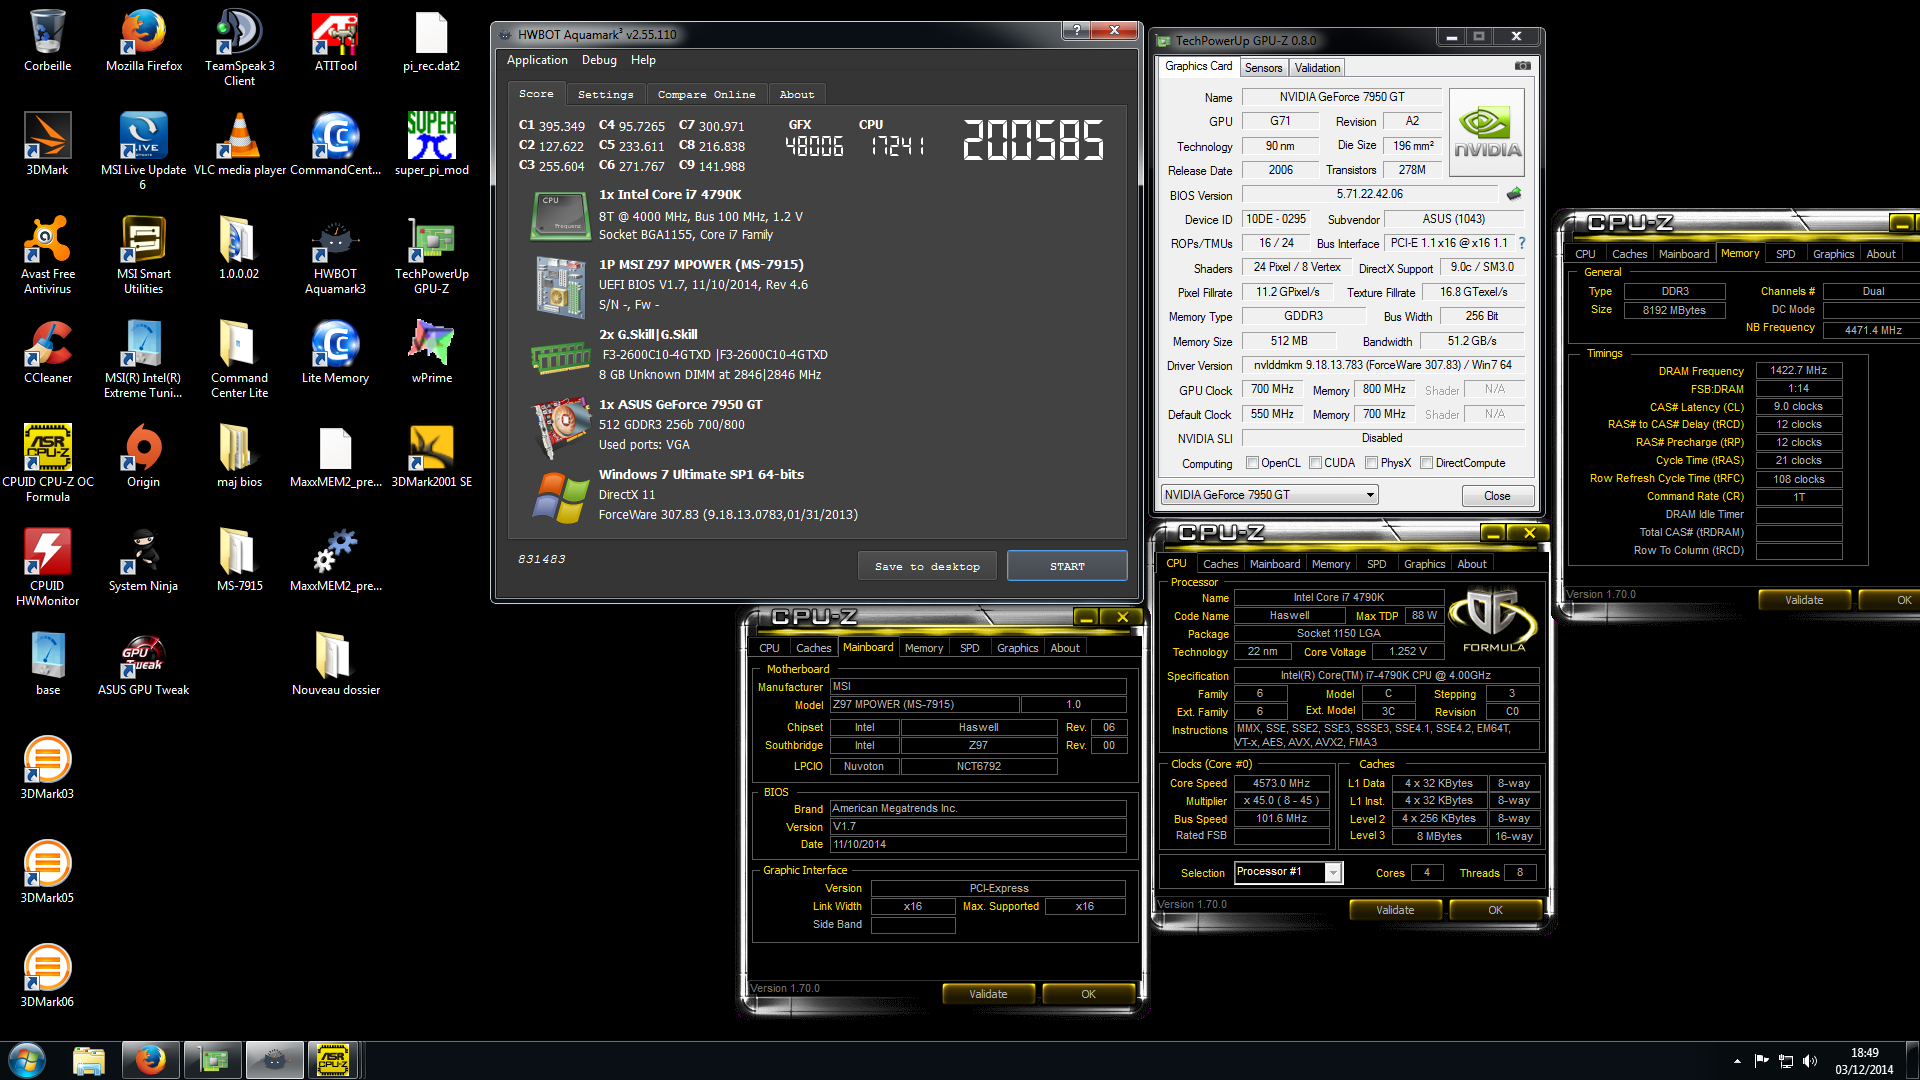The height and width of the screenshot is (1080, 1920).
Task: Open wPrime desktop shortcut
Action: (432, 352)
